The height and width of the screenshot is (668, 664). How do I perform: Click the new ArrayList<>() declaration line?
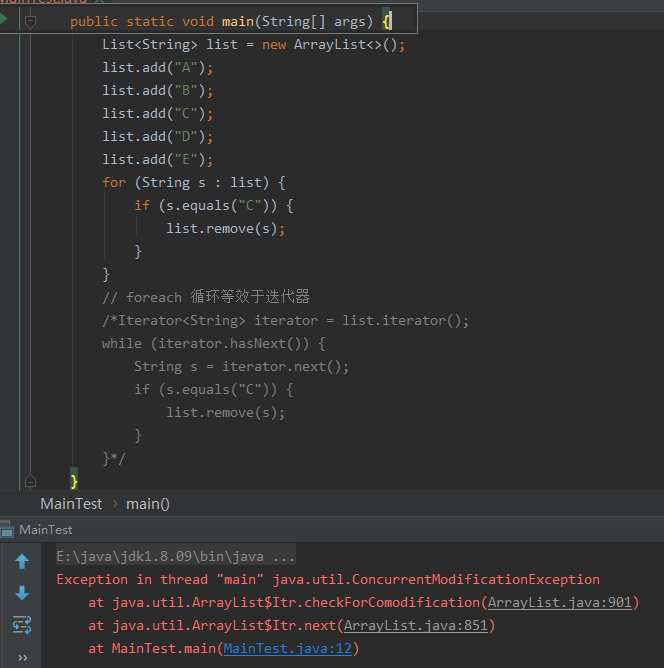tap(253, 44)
